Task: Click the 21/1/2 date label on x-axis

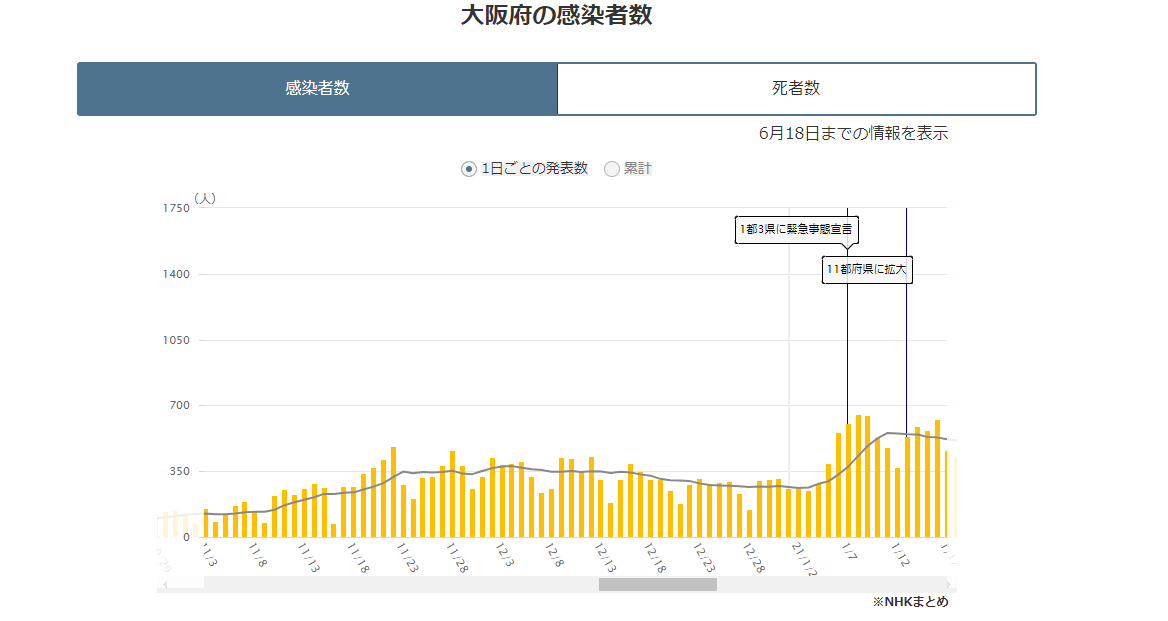Action: coord(804,559)
